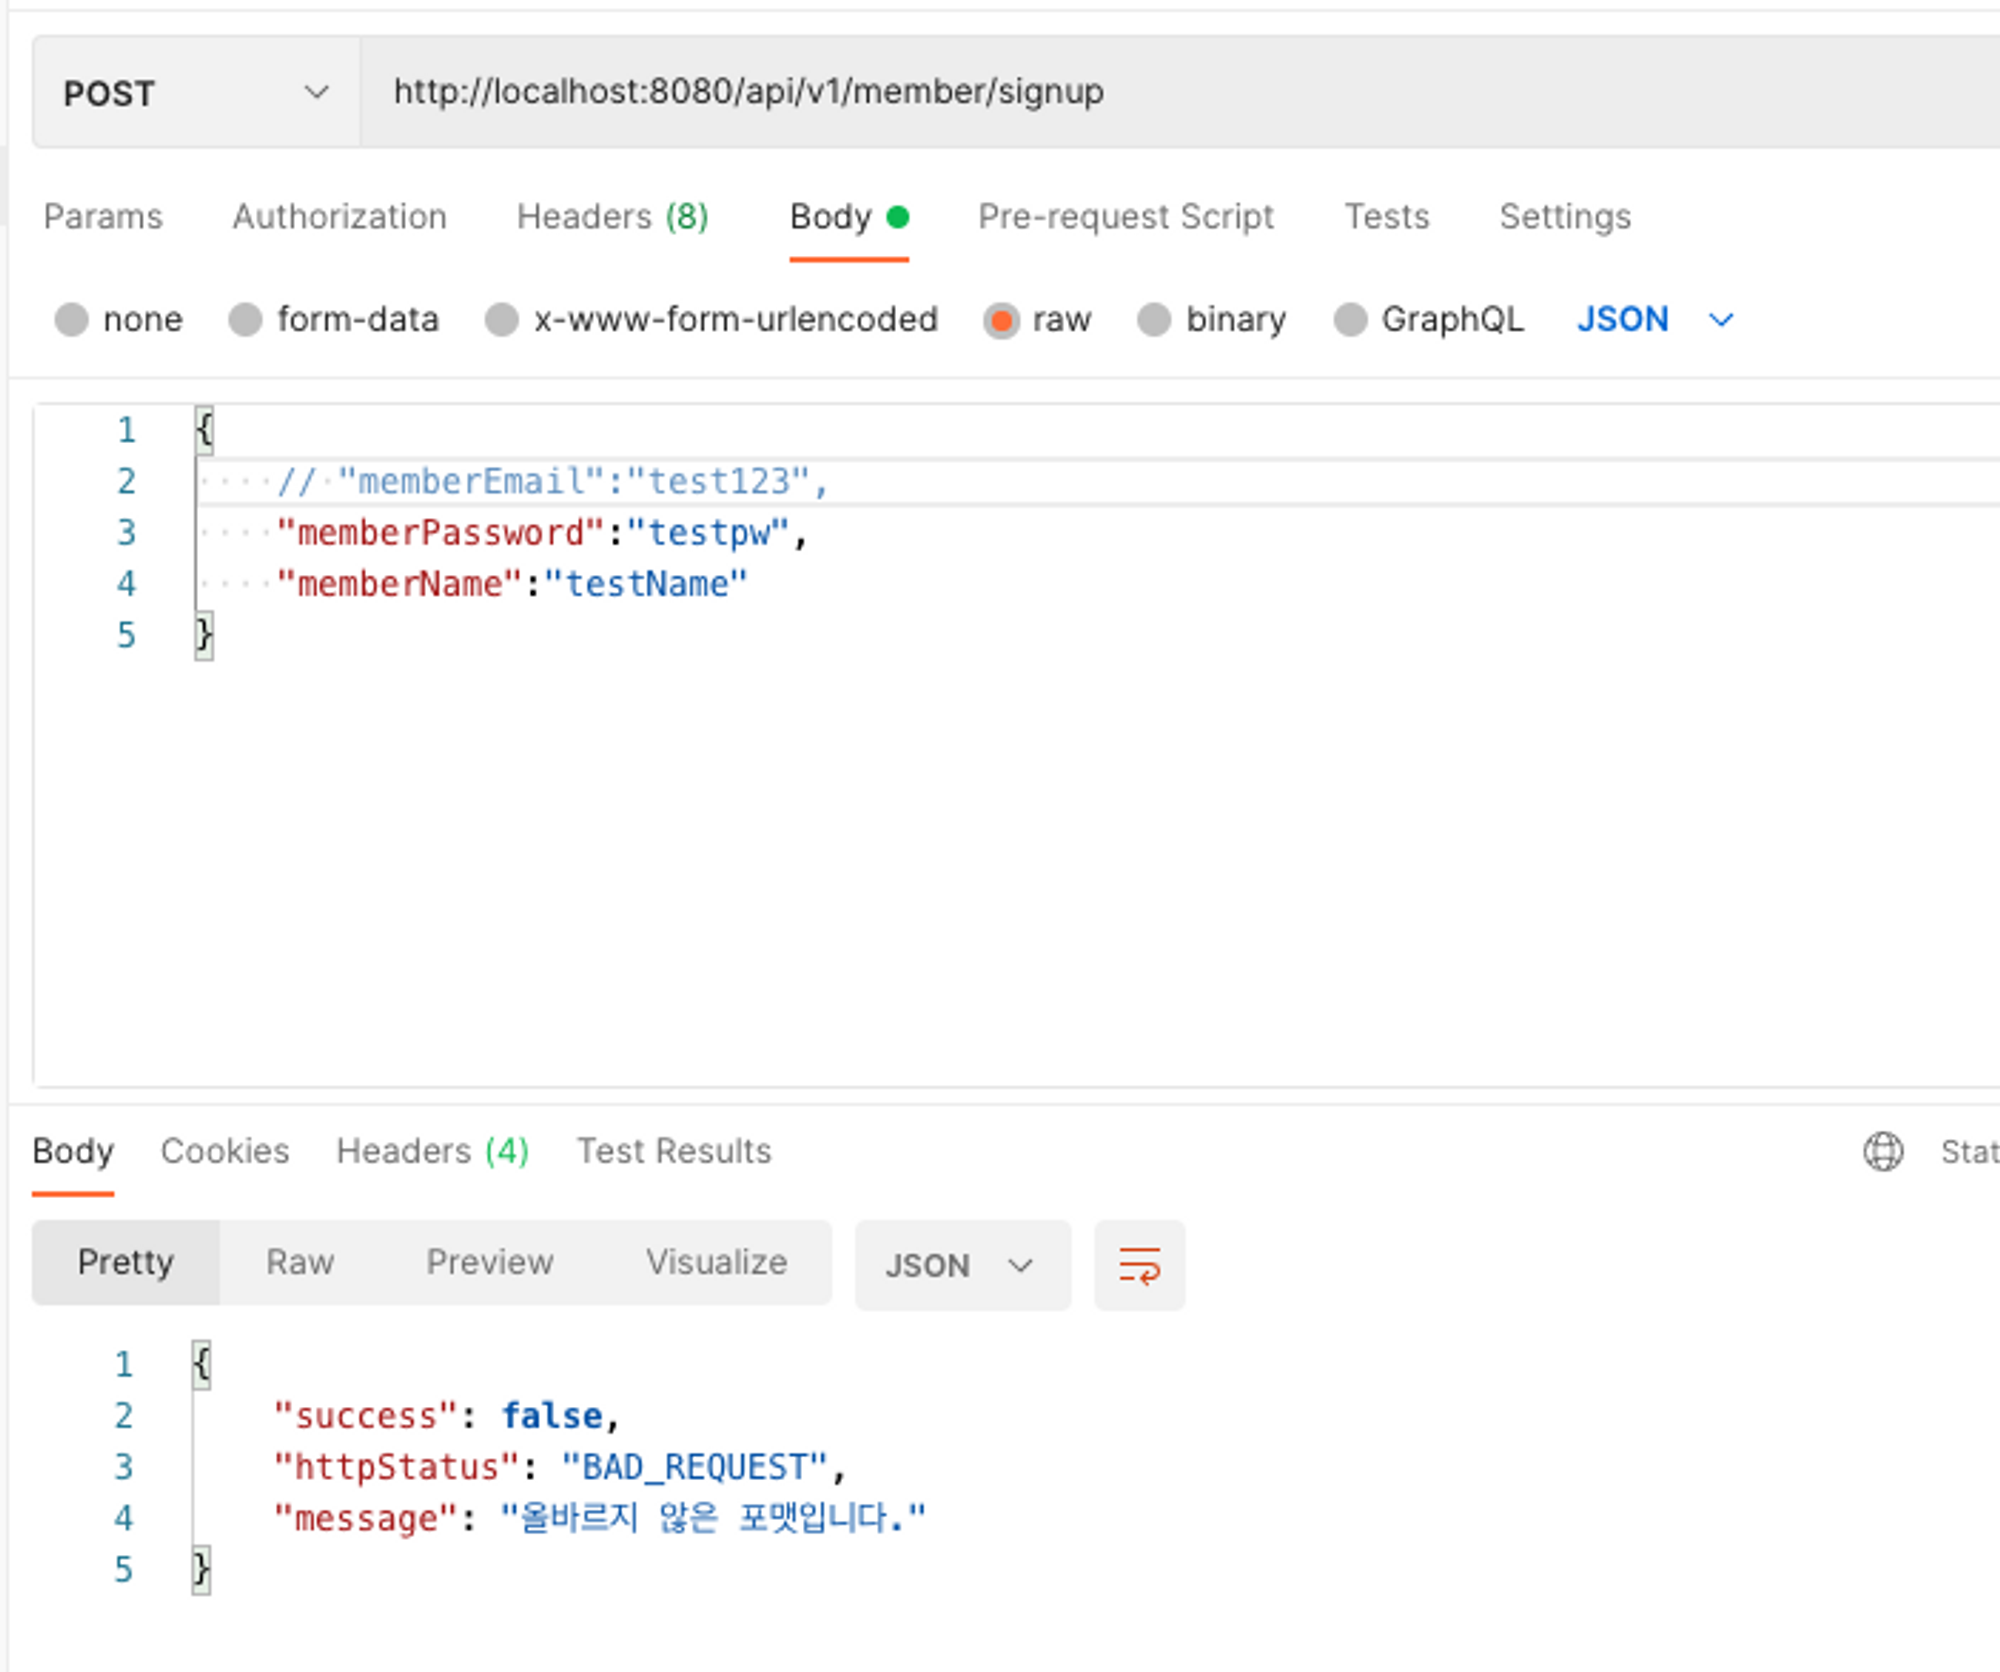2000x1672 pixels.
Task: Open the request Headers (8) tab
Action: tap(612, 217)
